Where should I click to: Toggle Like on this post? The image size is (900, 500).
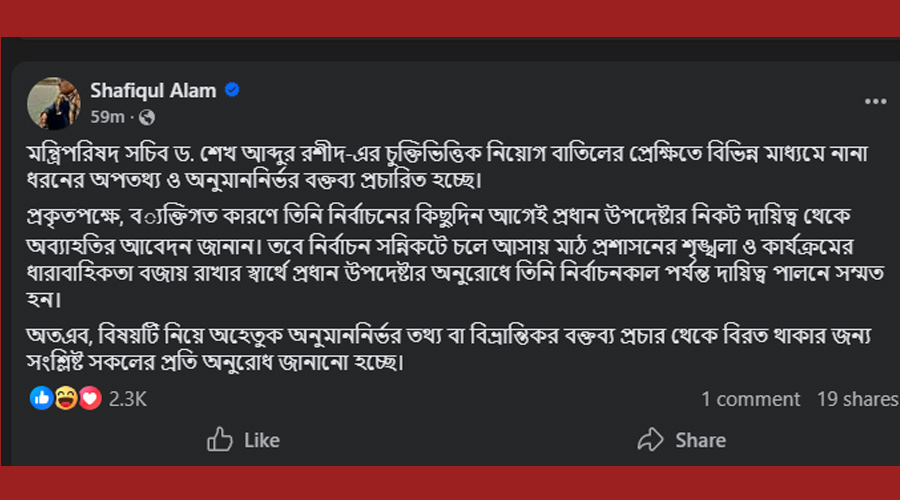244,439
